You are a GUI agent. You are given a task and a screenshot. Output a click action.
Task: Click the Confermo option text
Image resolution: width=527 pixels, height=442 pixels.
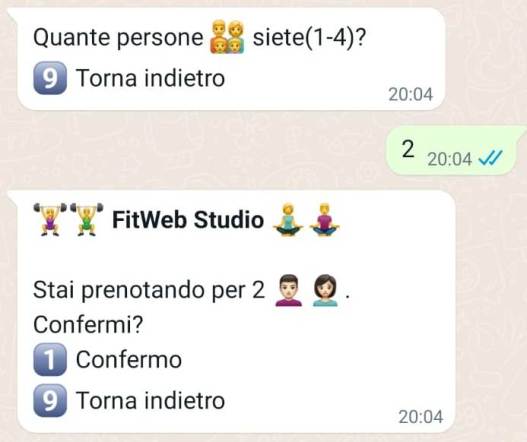[129, 359]
